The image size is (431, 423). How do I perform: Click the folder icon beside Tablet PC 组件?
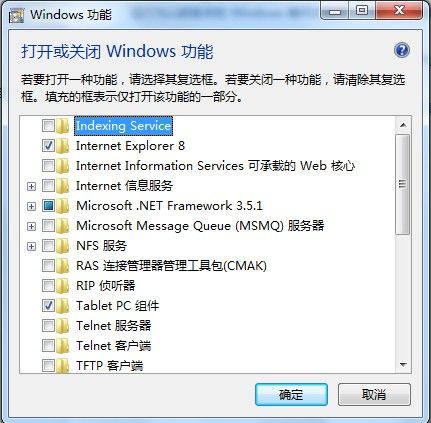[x=63, y=306]
